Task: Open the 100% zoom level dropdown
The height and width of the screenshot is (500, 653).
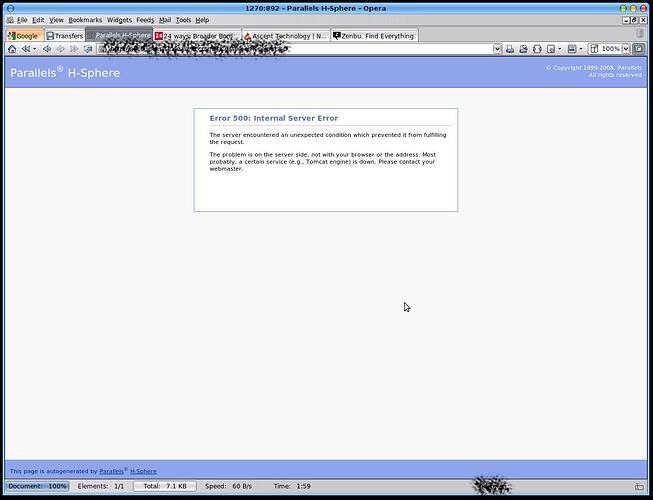Action: tap(626, 49)
